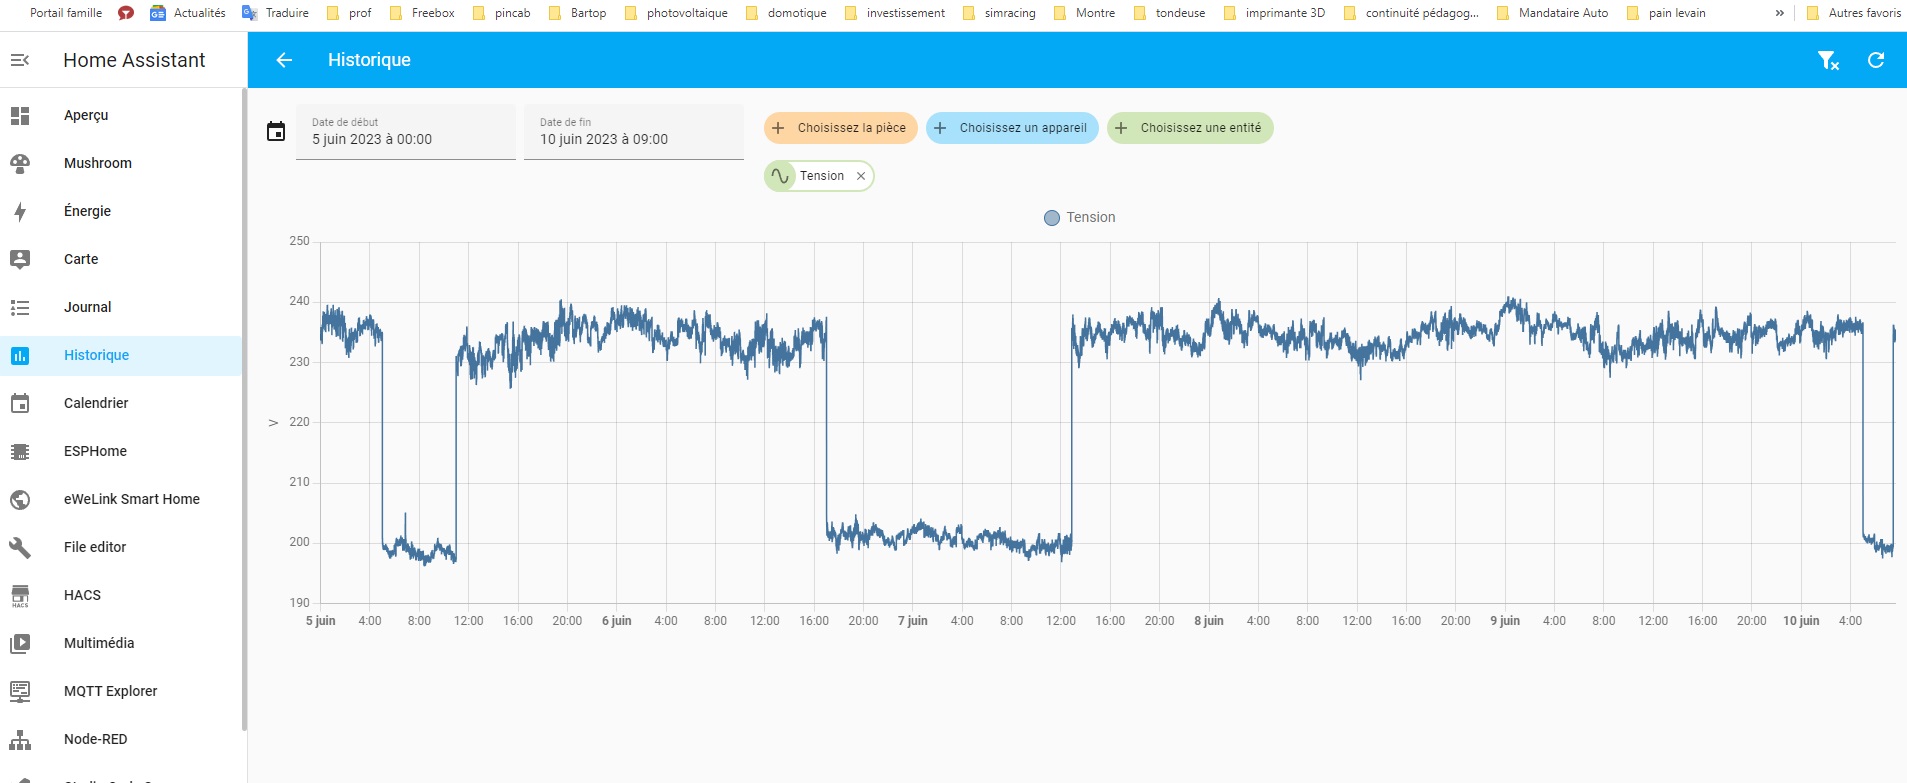1907x783 pixels.
Task: Show hidden bookmarks with the overflow chevron
Action: click(1779, 13)
